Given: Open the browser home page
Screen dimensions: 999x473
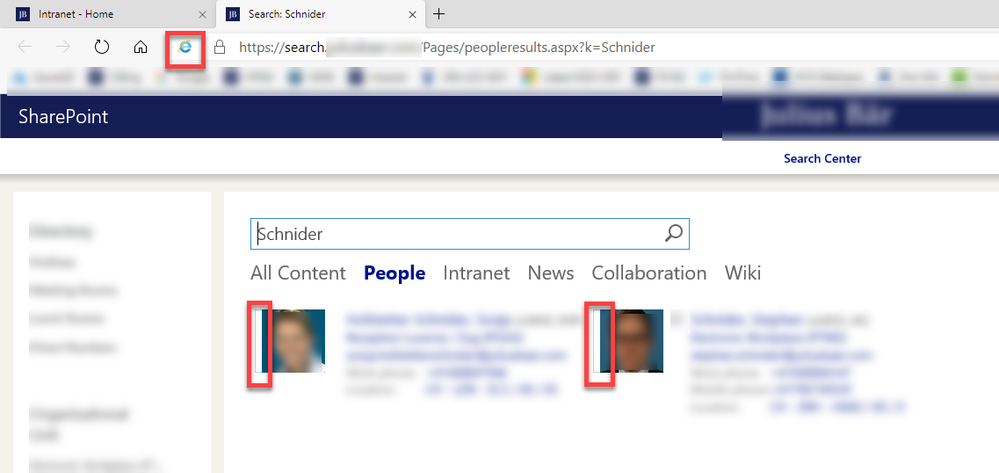Looking at the screenshot, I should pos(140,47).
